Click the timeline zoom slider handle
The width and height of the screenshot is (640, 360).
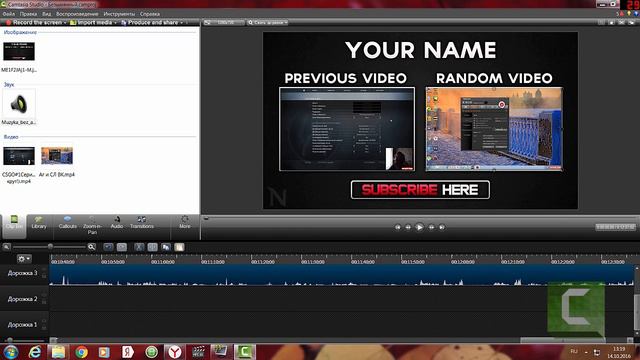coord(50,247)
